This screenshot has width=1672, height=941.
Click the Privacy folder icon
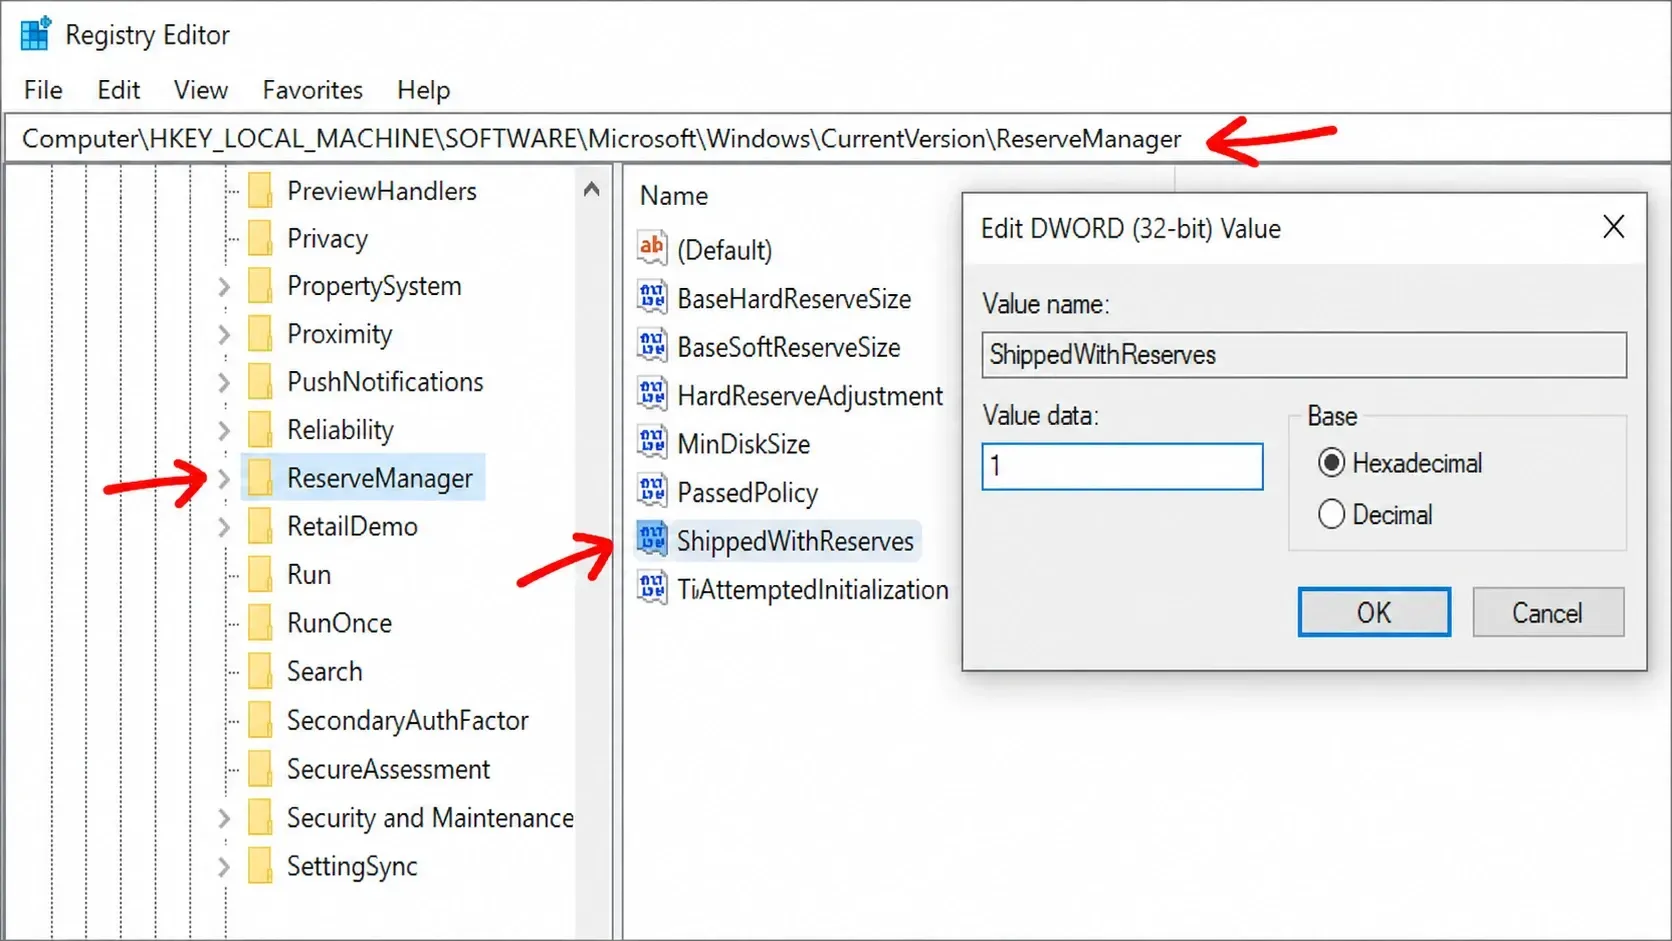260,238
